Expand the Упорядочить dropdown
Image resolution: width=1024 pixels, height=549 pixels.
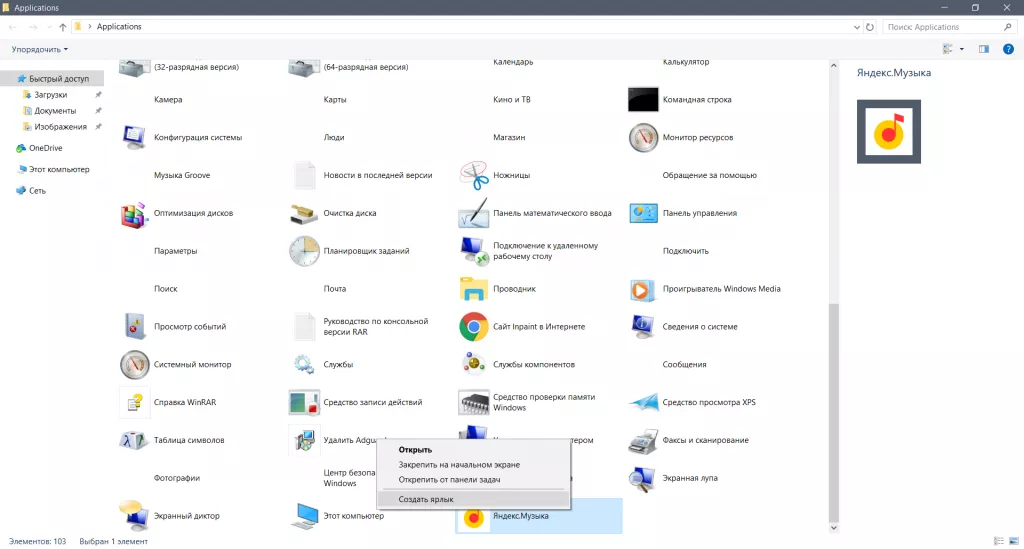click(40, 49)
